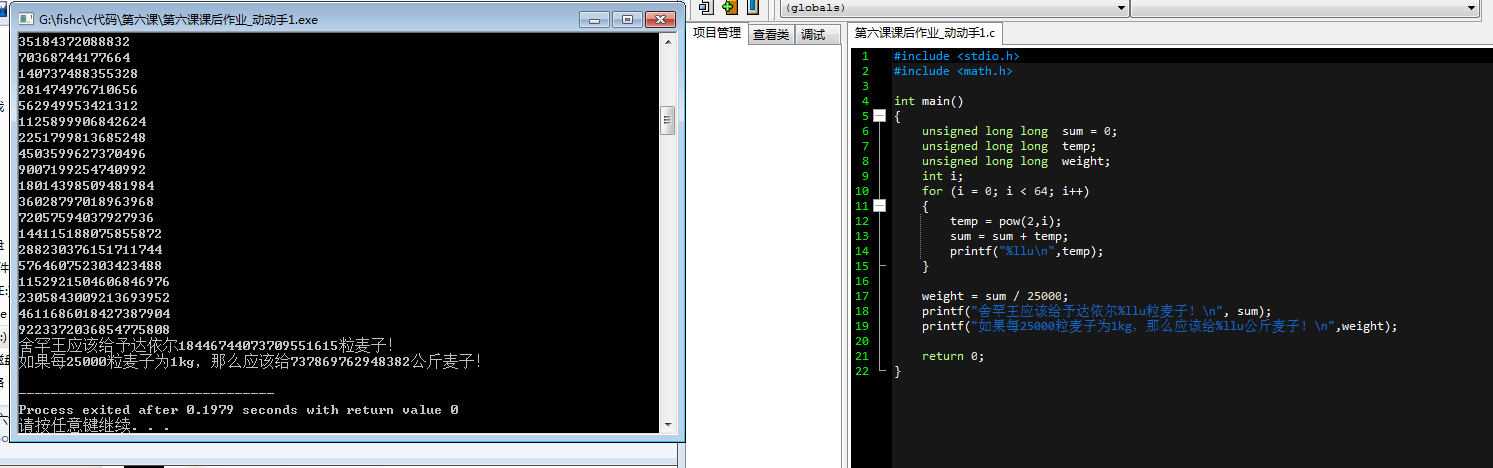Click the blue bookmark toolbar icon
This screenshot has width=1493, height=468.
tap(752, 7)
